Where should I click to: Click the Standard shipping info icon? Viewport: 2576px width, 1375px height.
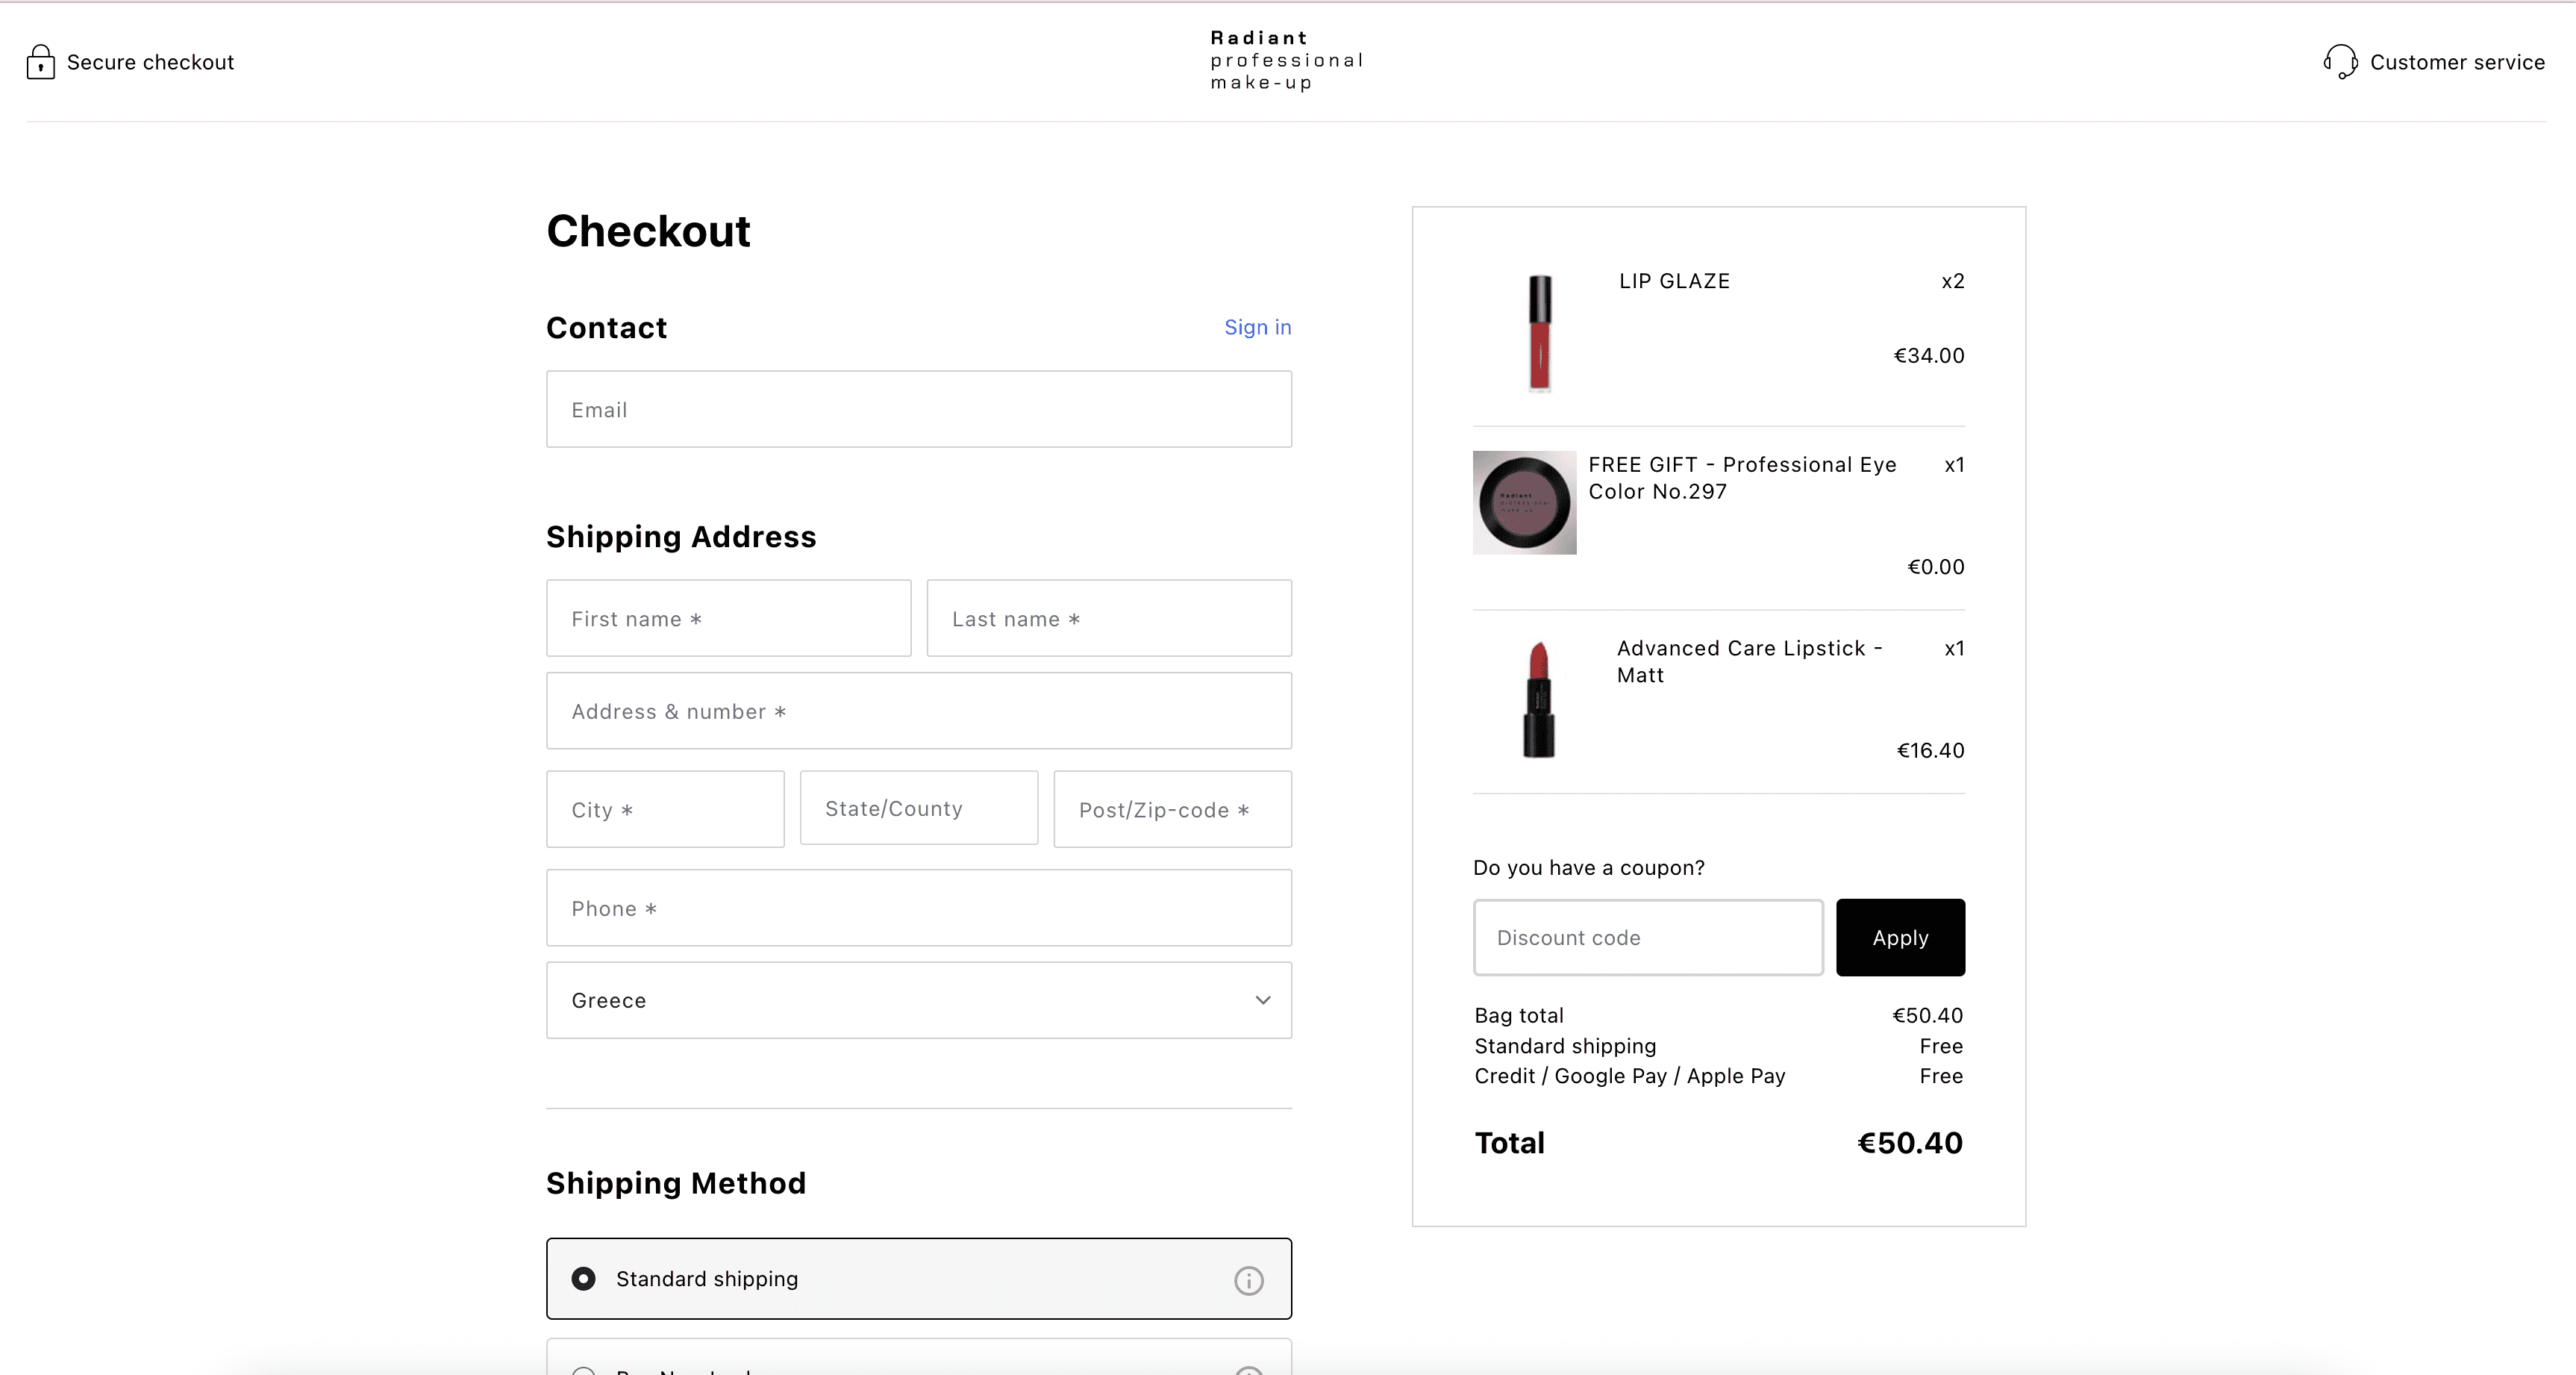click(1248, 1280)
